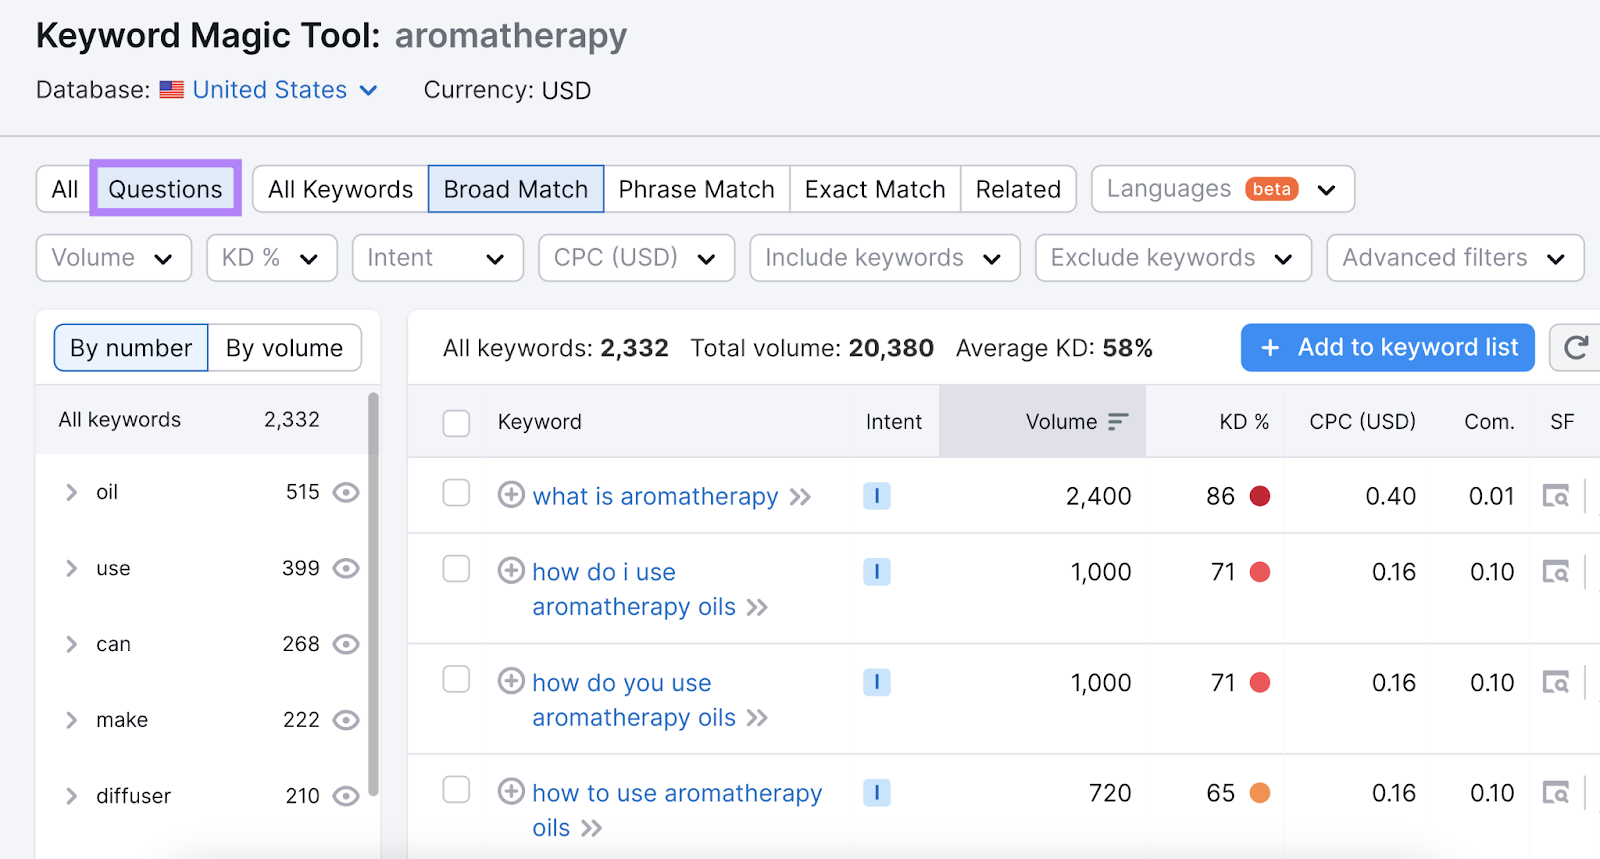Open the KD % filter dropdown

tap(271, 258)
